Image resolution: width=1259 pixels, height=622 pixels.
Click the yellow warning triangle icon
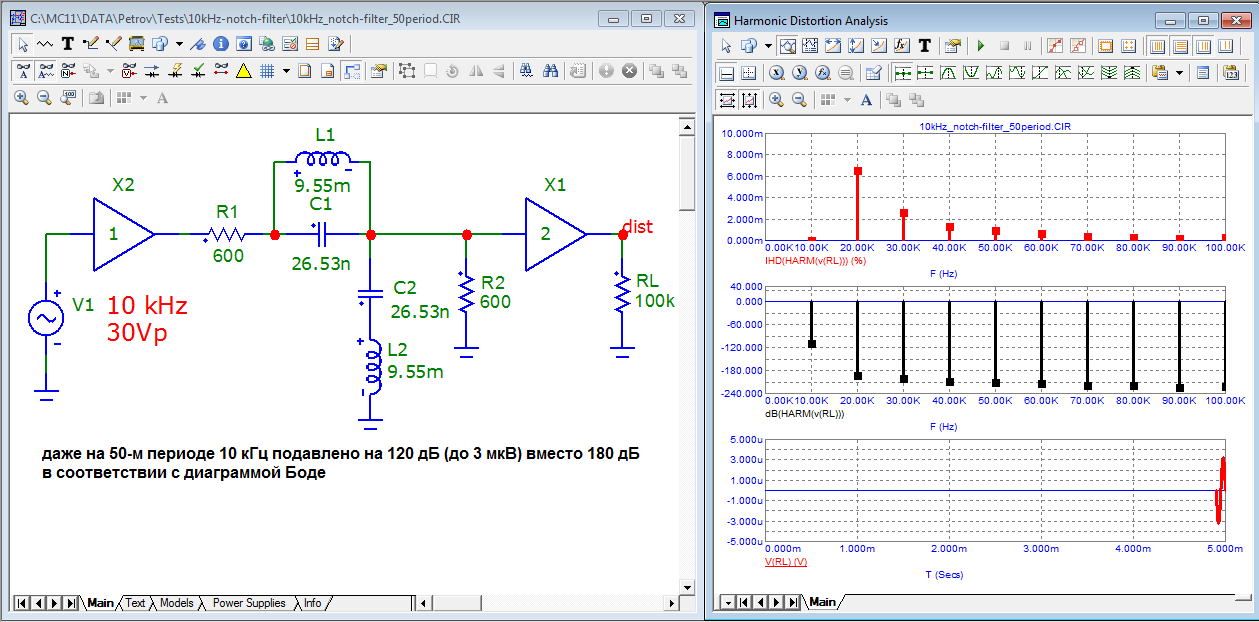tap(243, 71)
